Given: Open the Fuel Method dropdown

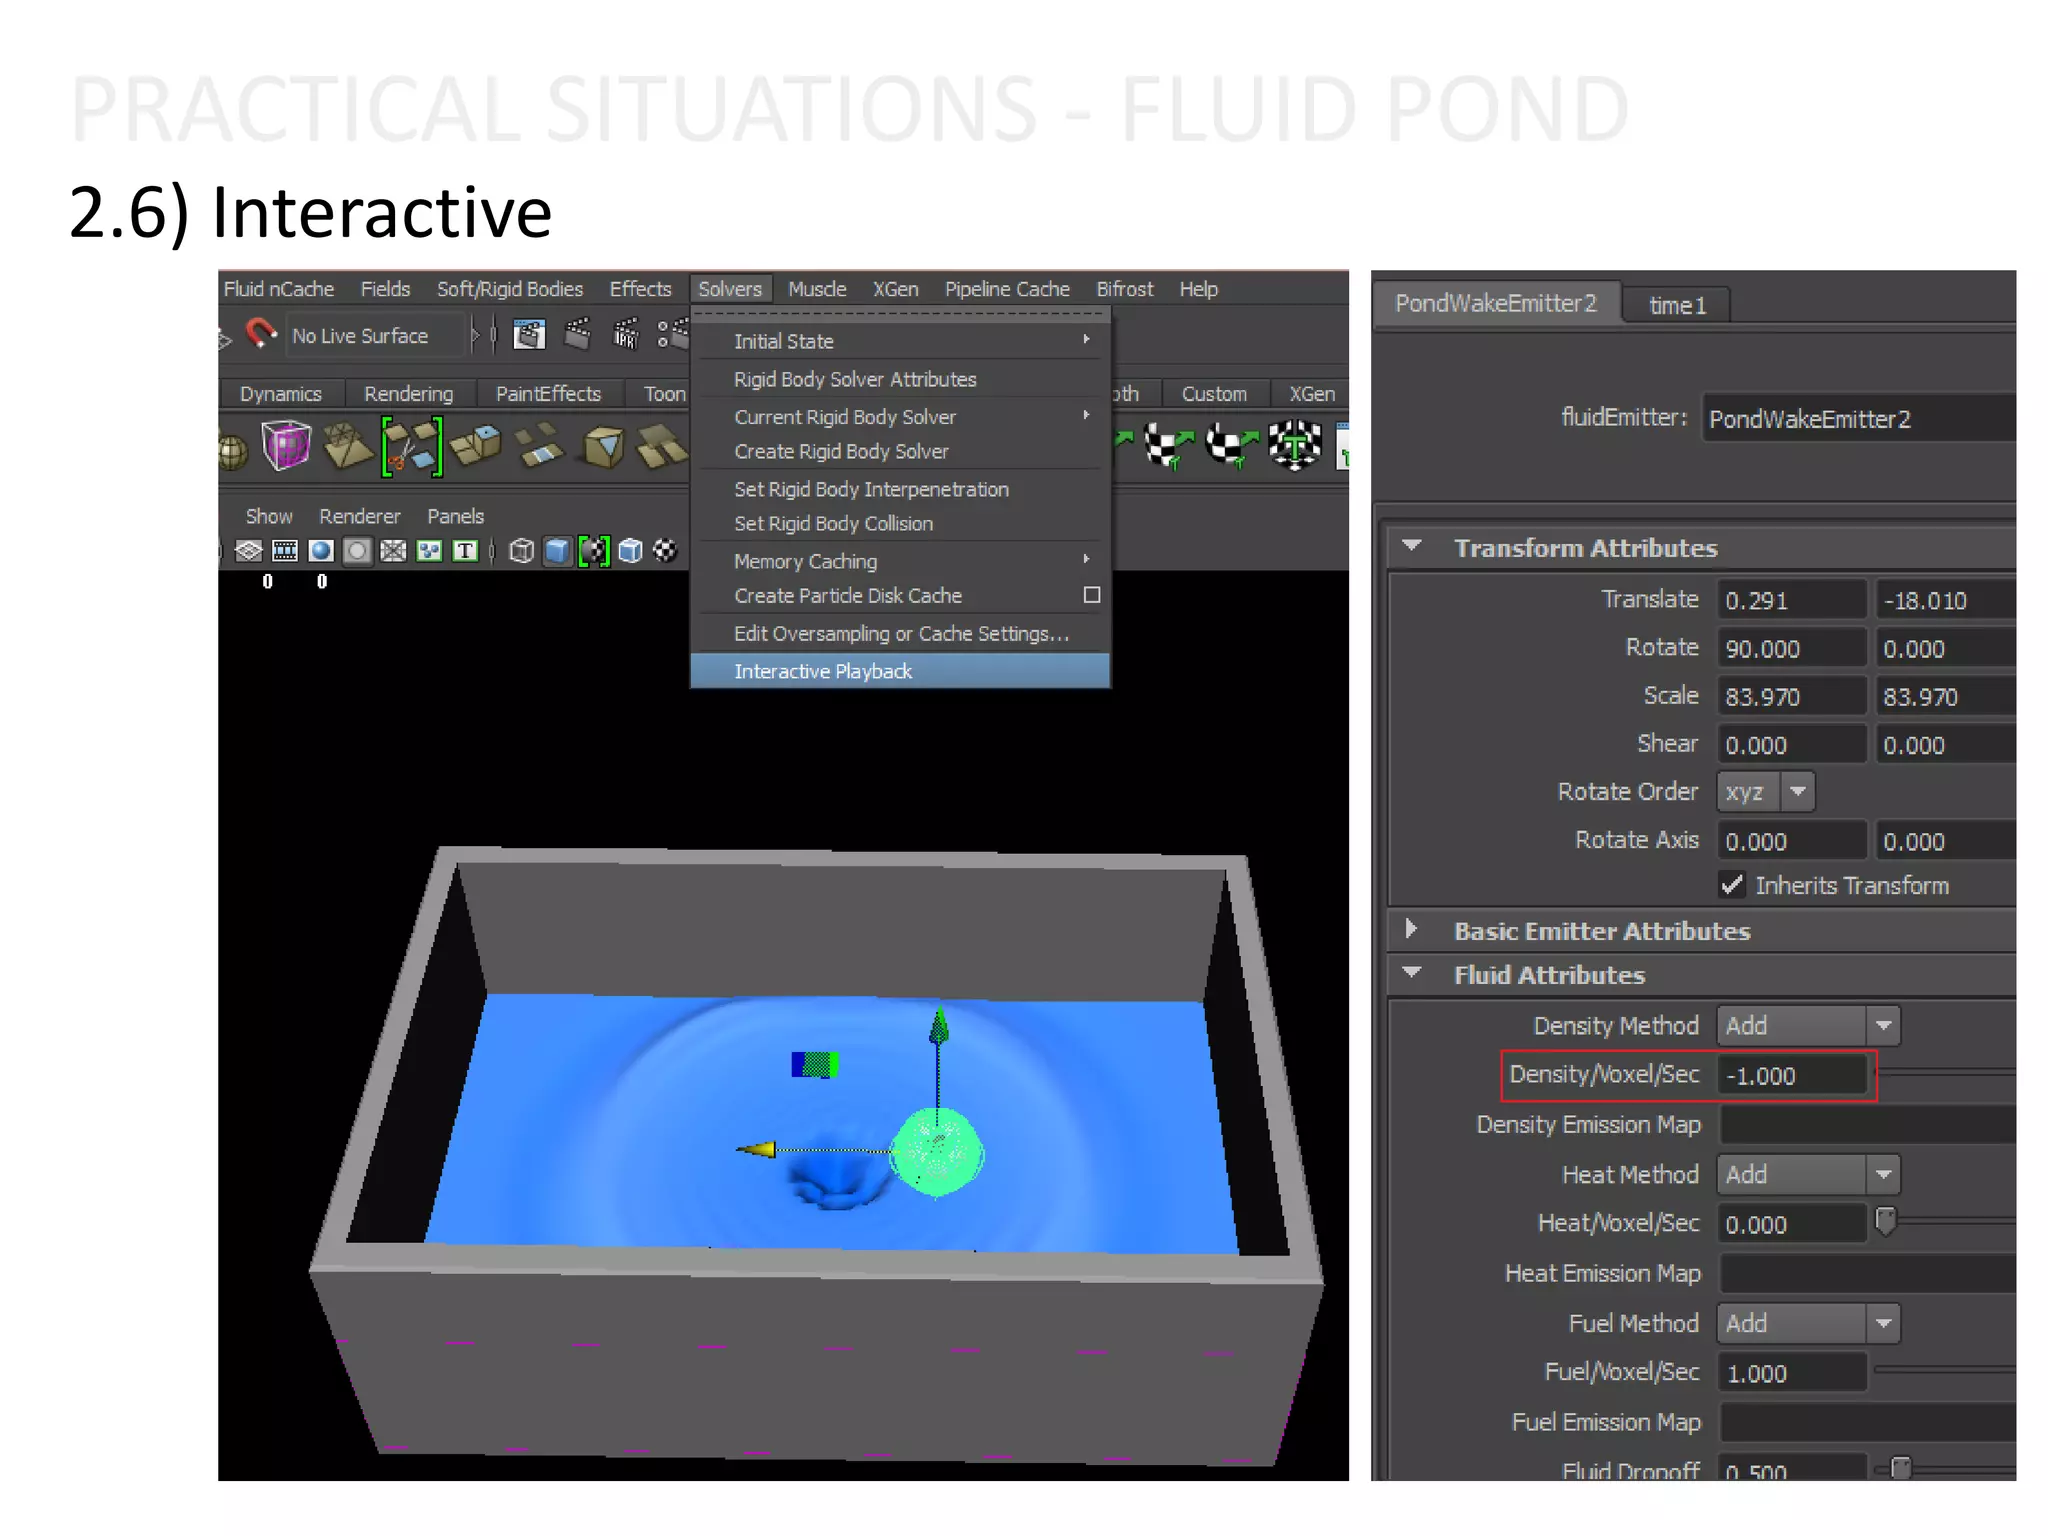Looking at the screenshot, I should (1808, 1323).
